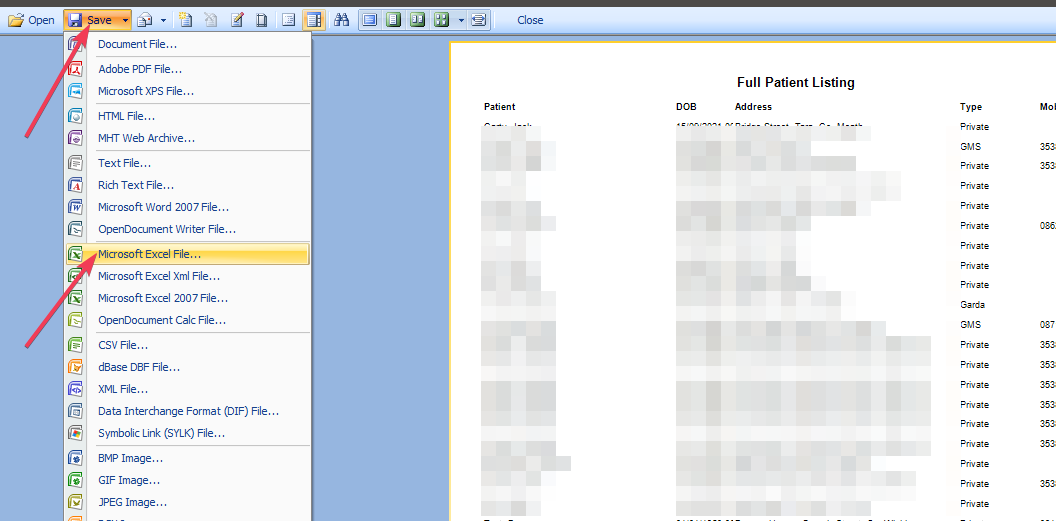Click Close in the toolbar
1056x521 pixels.
tap(530, 20)
